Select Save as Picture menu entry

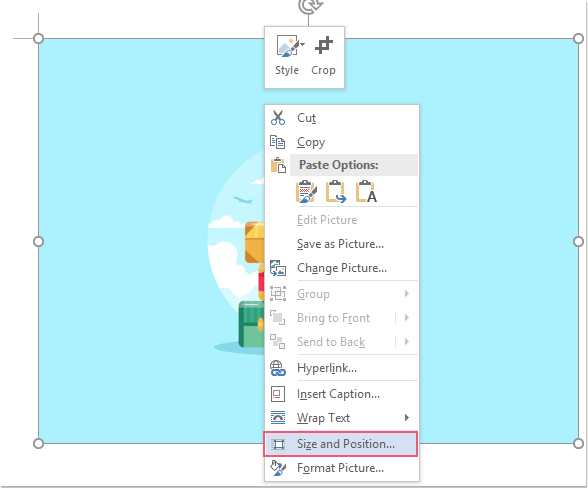340,244
